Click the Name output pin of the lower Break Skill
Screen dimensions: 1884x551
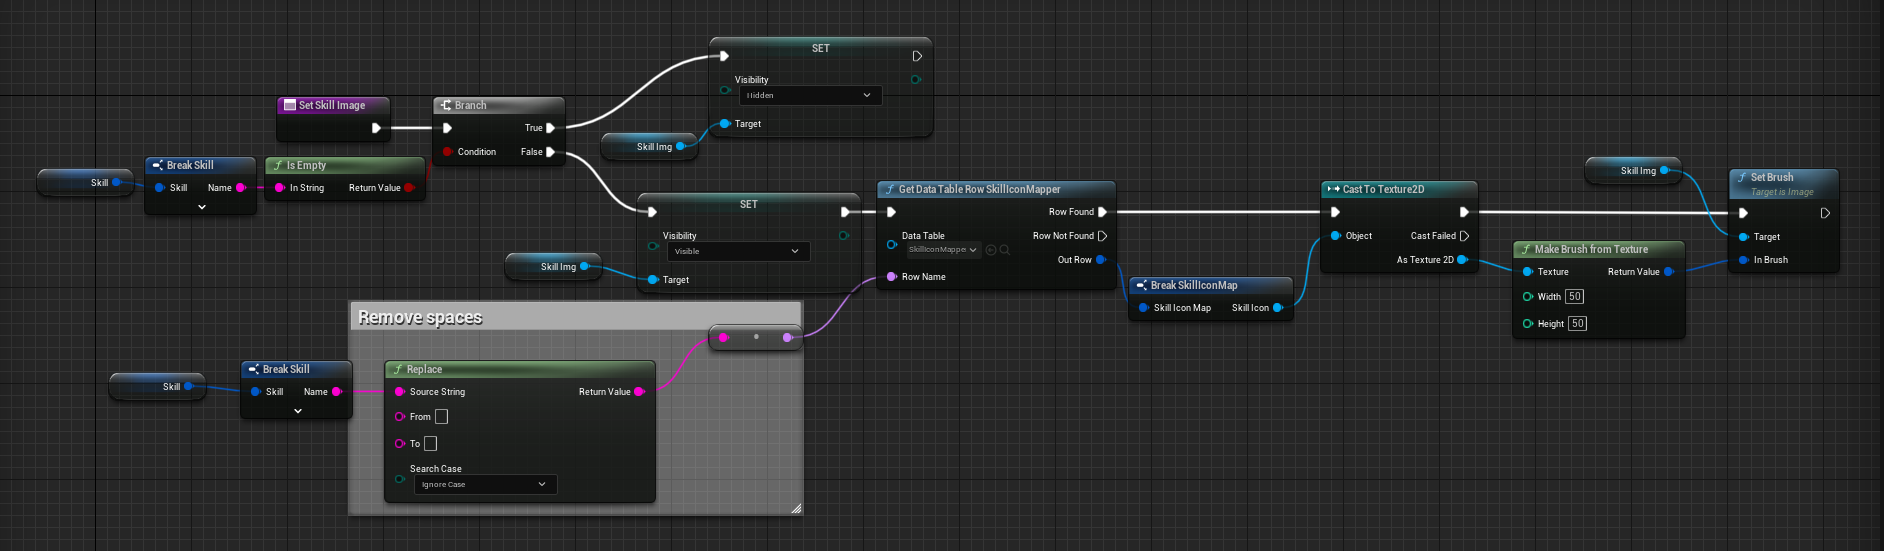point(336,392)
